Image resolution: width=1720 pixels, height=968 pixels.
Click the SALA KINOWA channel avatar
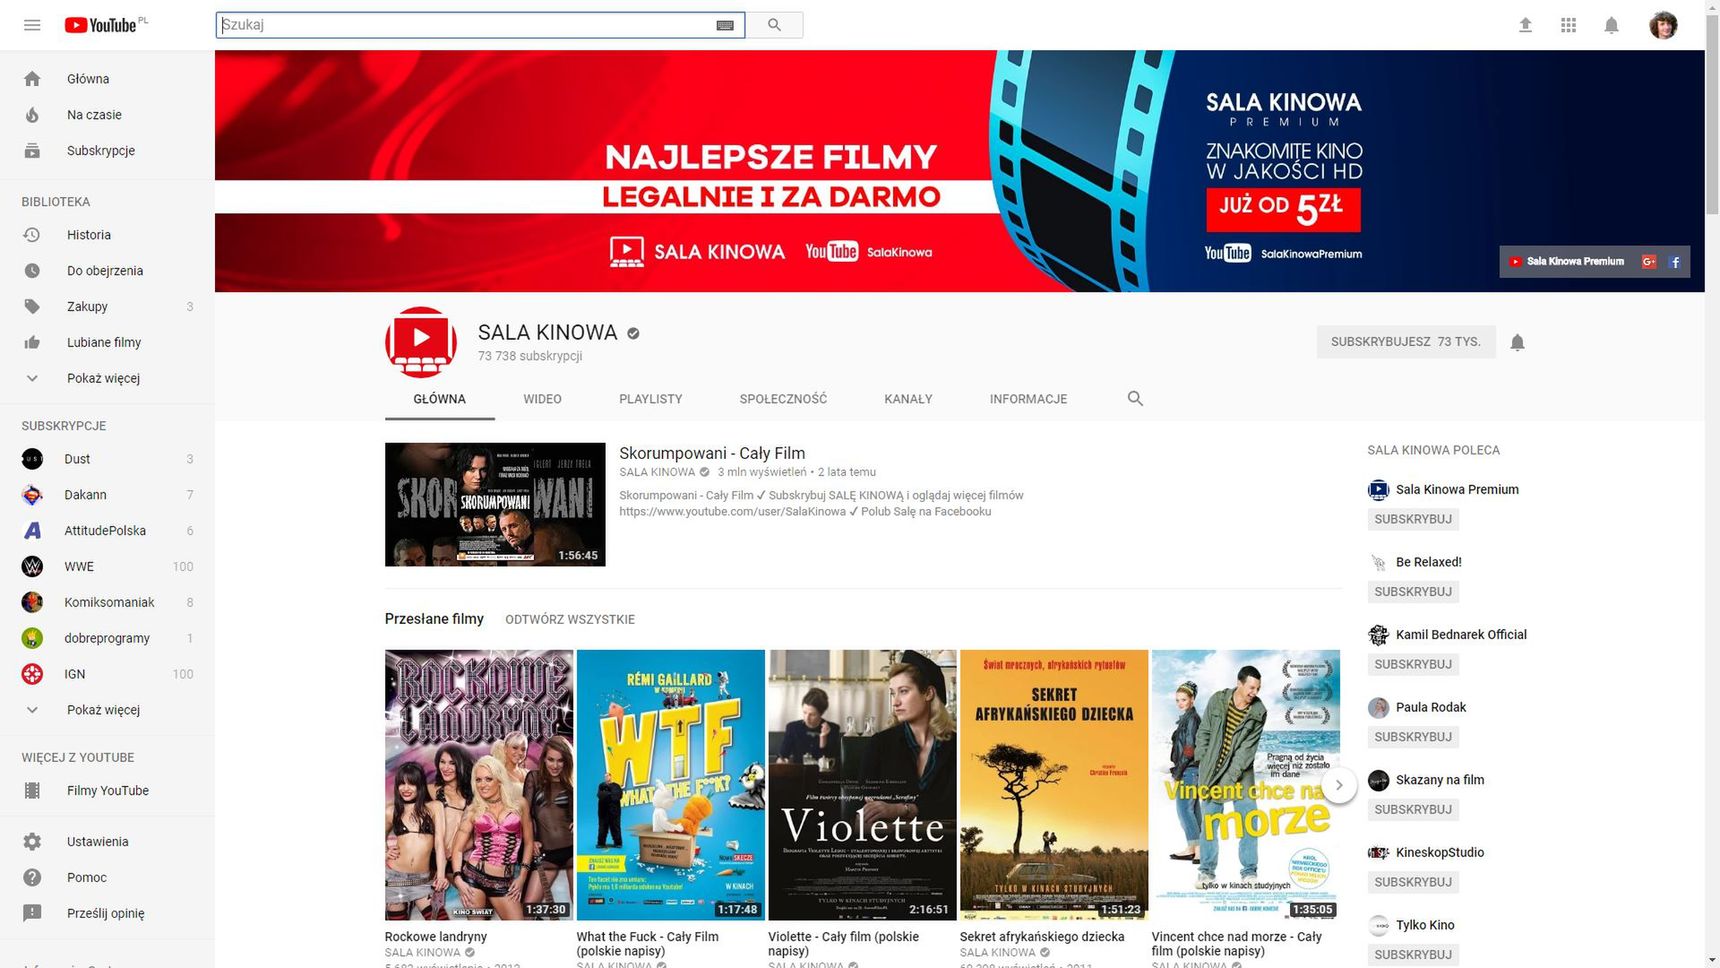pyautogui.click(x=421, y=342)
